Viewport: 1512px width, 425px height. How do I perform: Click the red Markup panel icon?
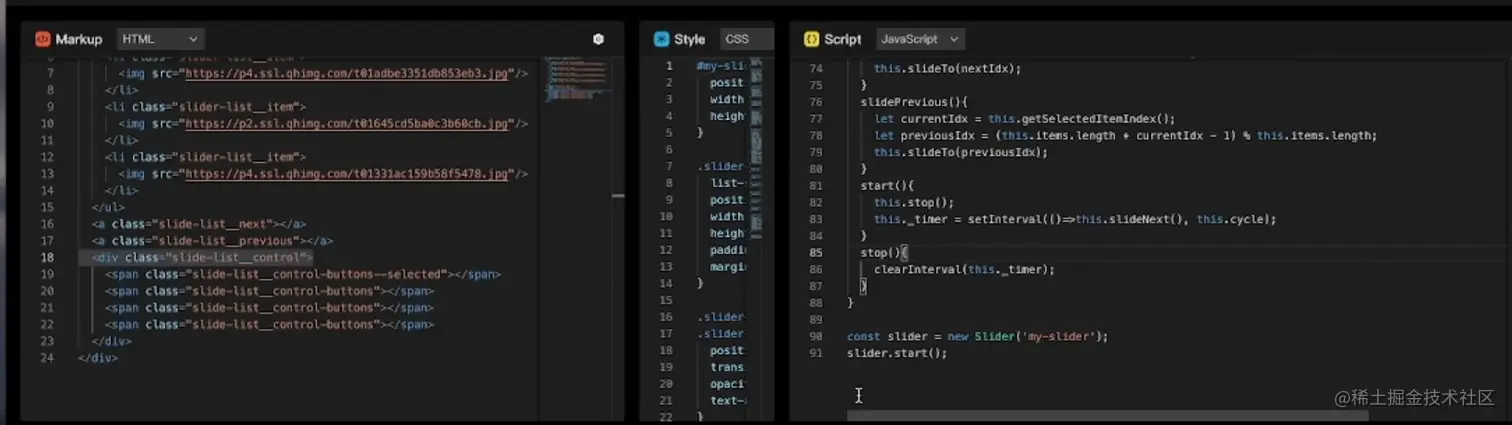click(x=43, y=39)
